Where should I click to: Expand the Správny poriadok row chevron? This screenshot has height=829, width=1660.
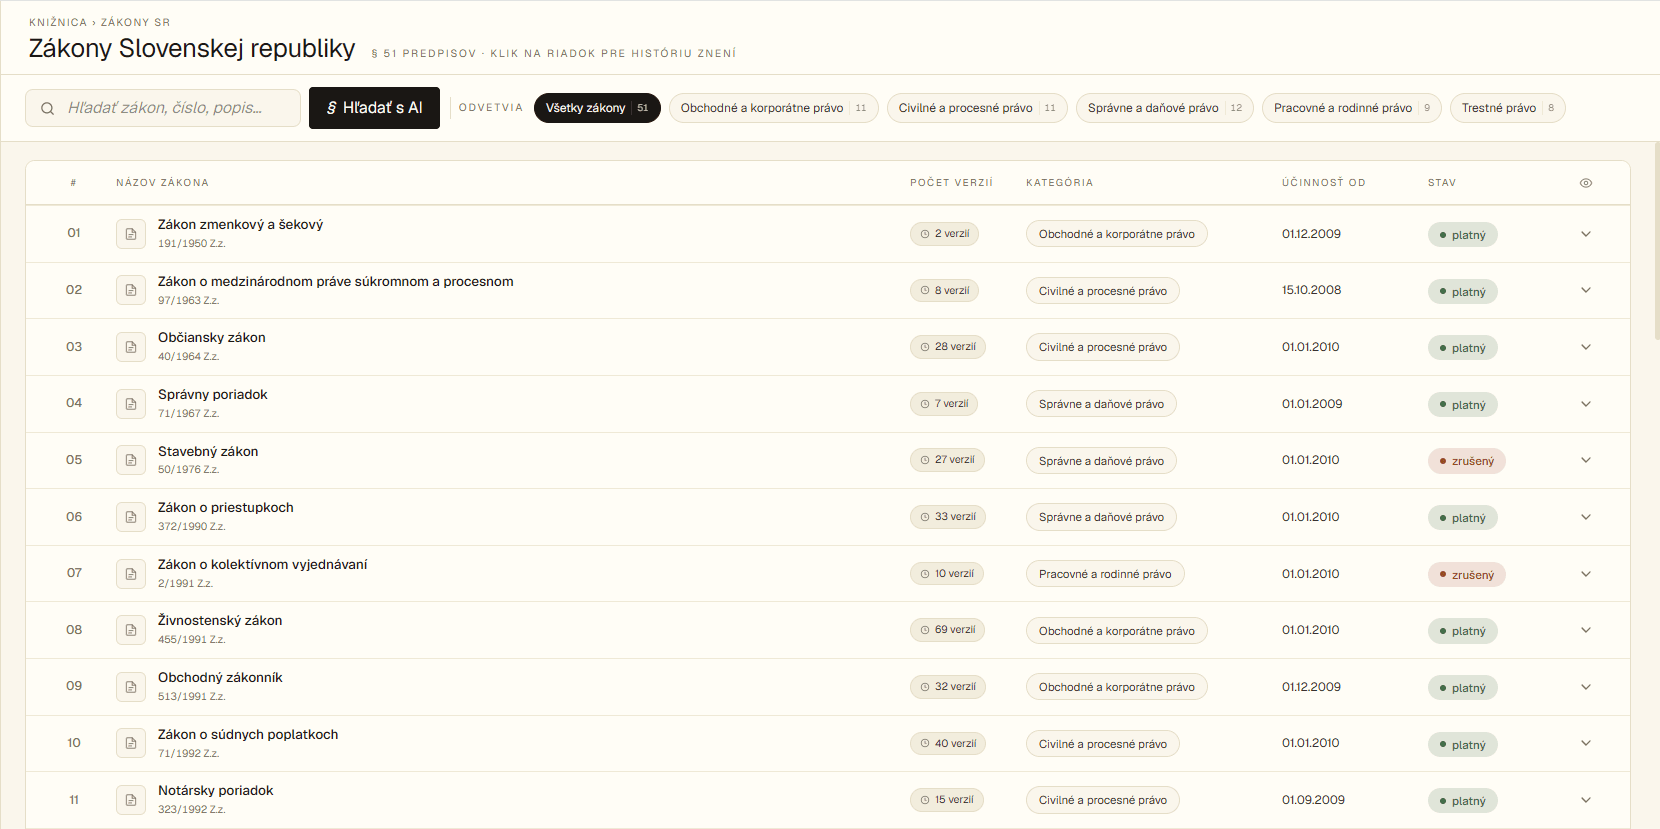(x=1586, y=404)
